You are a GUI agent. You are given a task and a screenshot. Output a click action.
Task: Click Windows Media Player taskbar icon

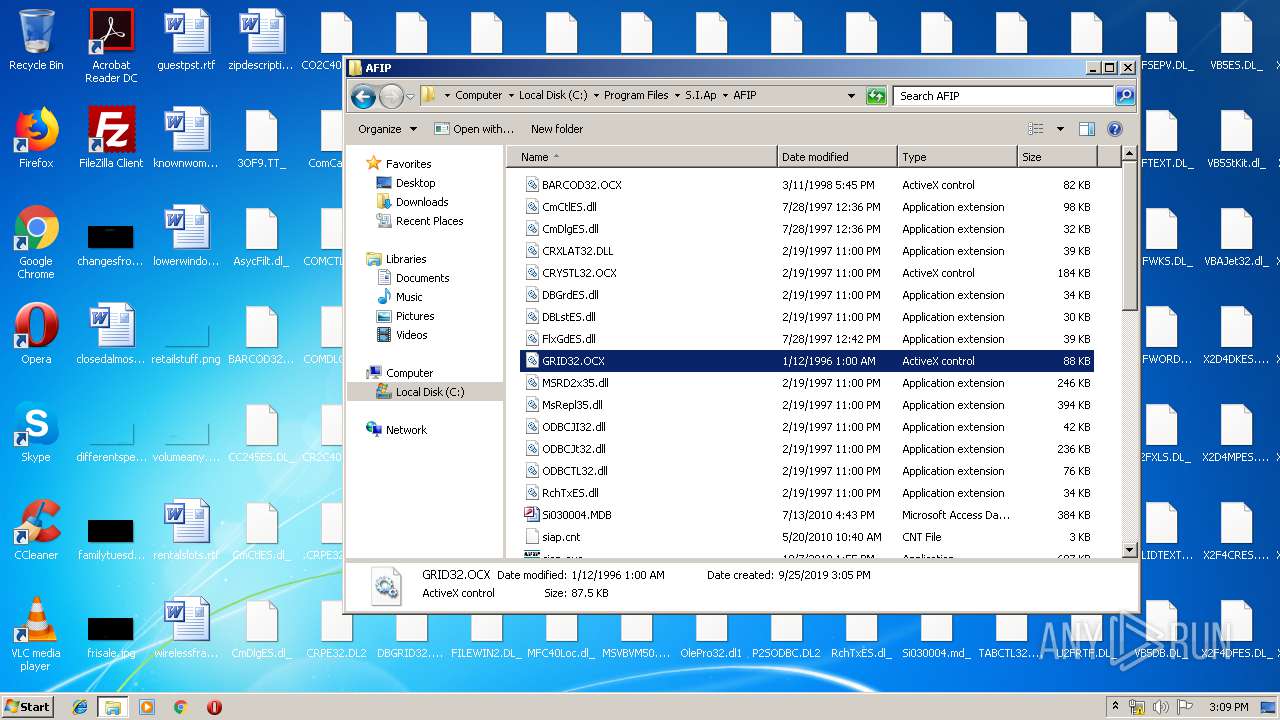(x=147, y=707)
